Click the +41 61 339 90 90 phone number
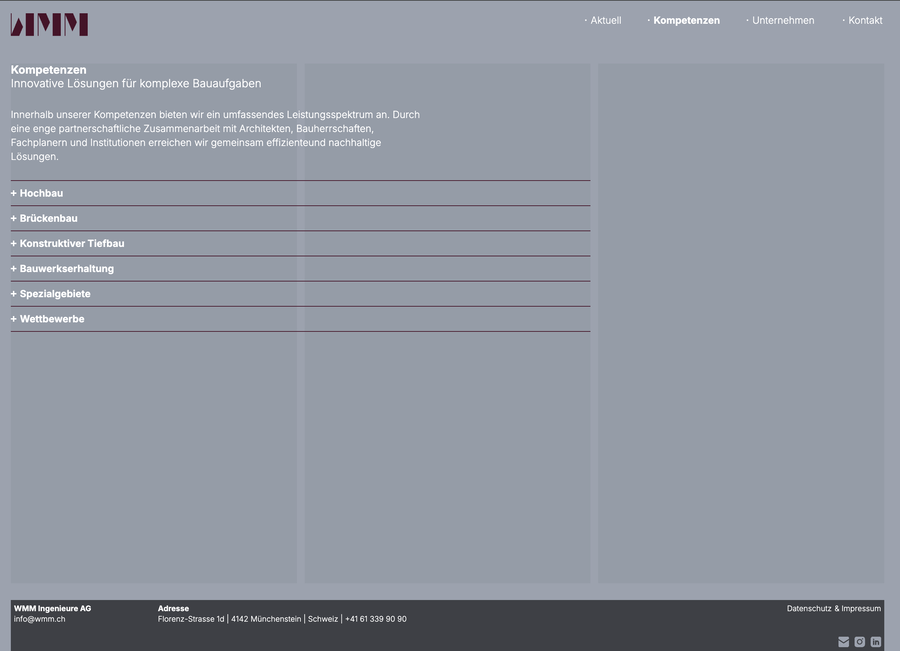Screen dimensions: 900x651 376,619
